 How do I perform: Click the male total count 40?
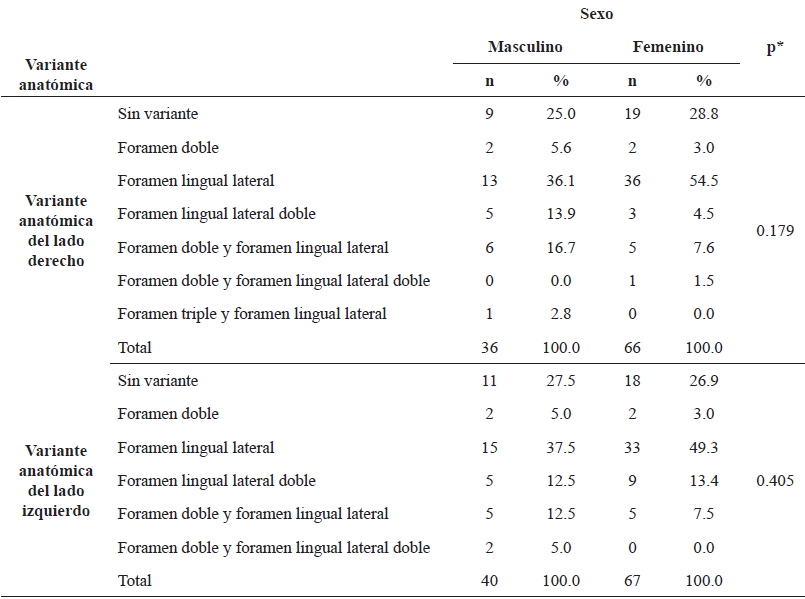click(489, 581)
